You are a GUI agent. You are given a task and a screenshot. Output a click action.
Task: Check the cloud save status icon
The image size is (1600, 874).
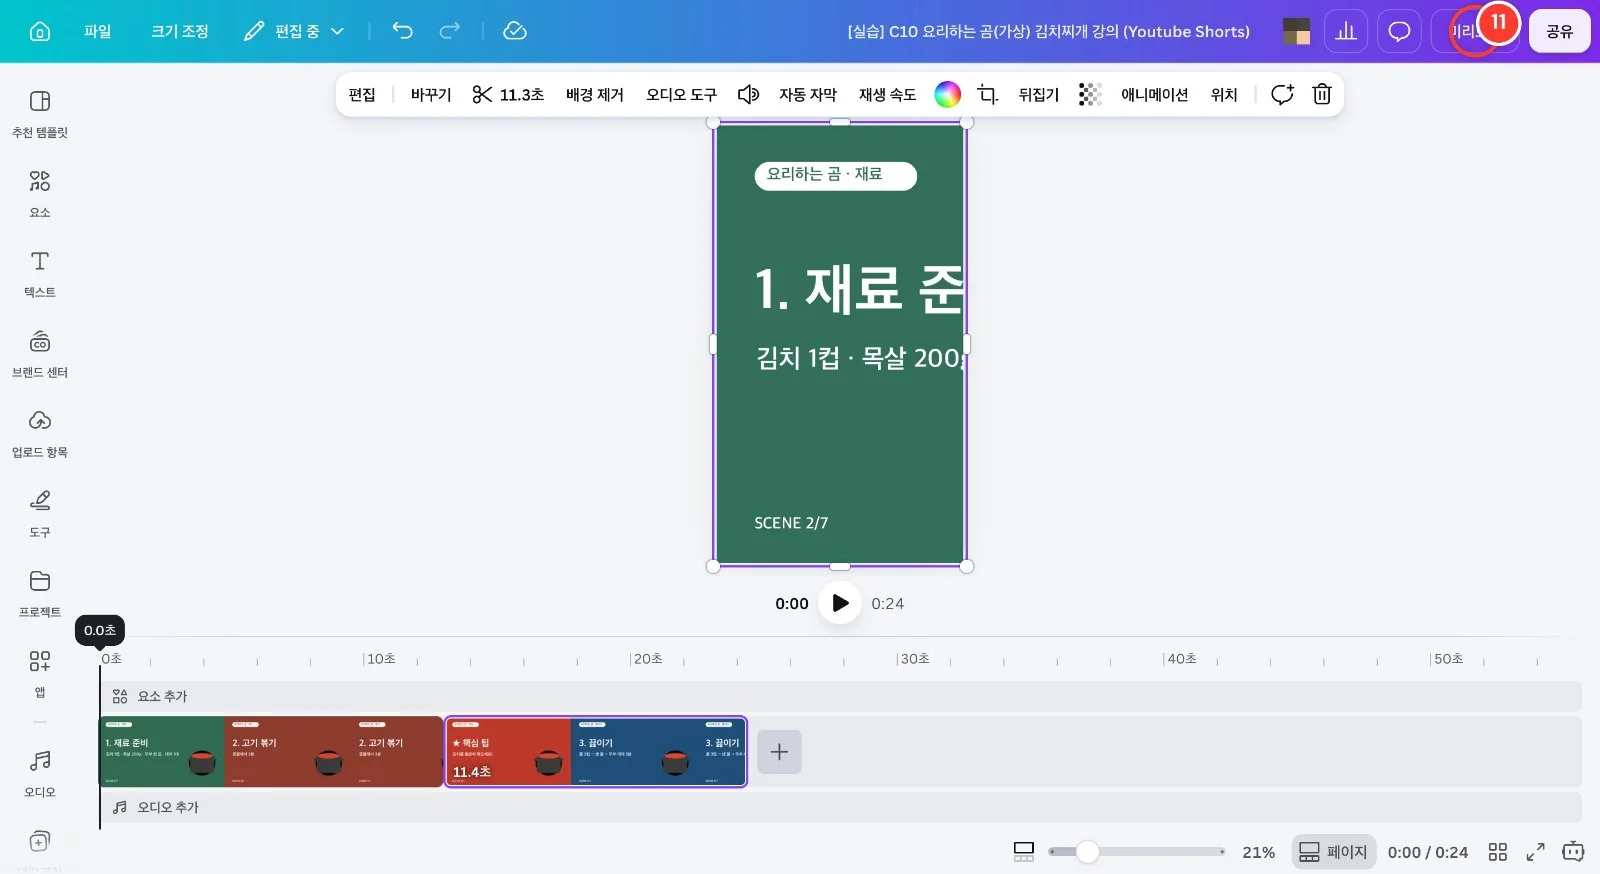pos(515,31)
